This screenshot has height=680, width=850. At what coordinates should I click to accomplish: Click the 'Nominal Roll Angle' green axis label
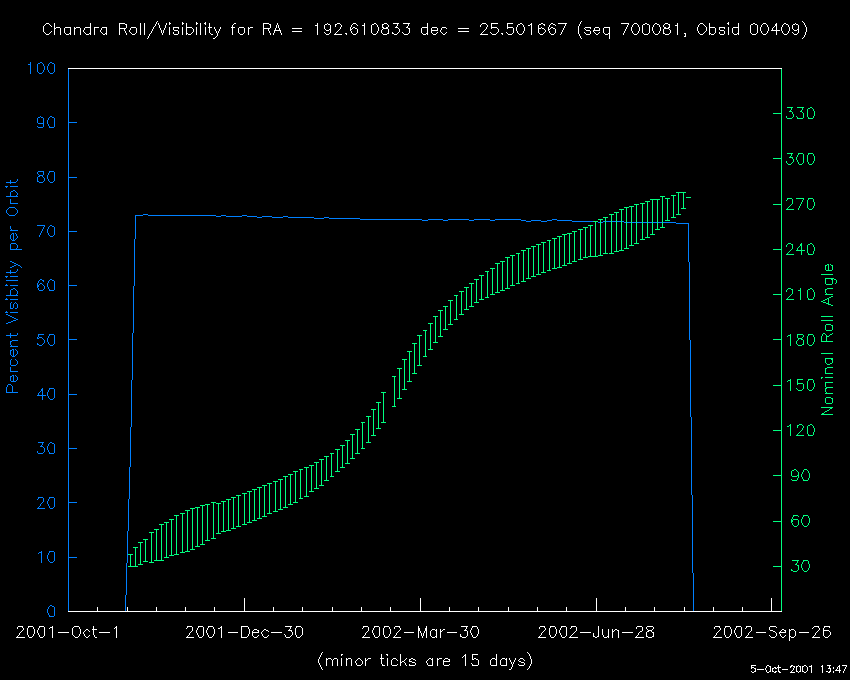click(x=828, y=340)
